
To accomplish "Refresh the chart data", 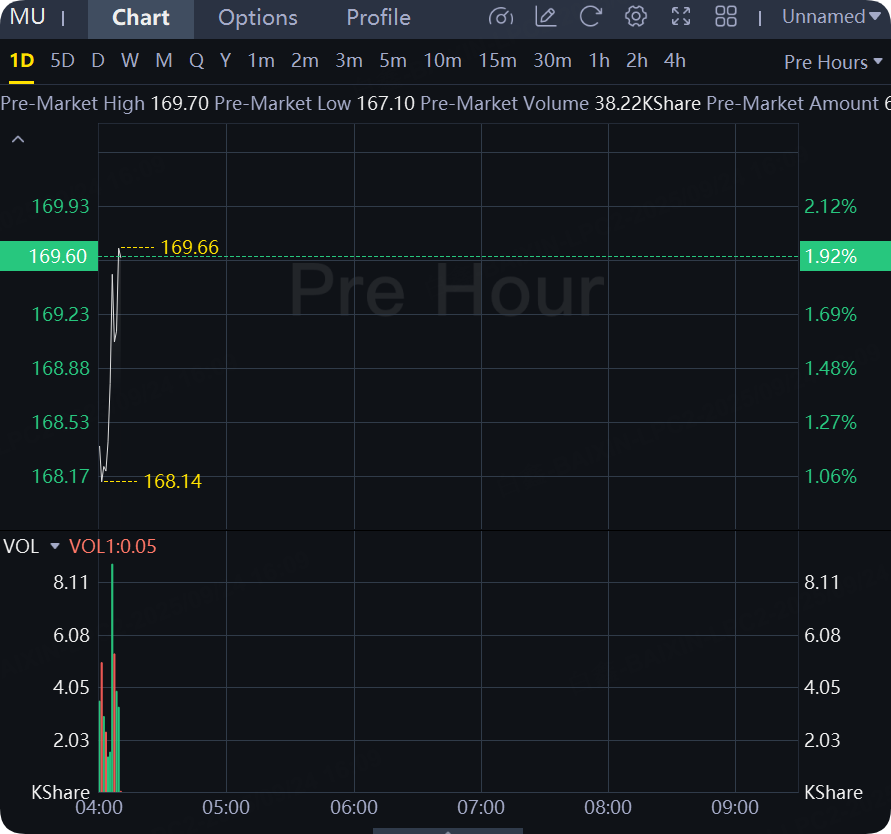I will click(590, 17).
